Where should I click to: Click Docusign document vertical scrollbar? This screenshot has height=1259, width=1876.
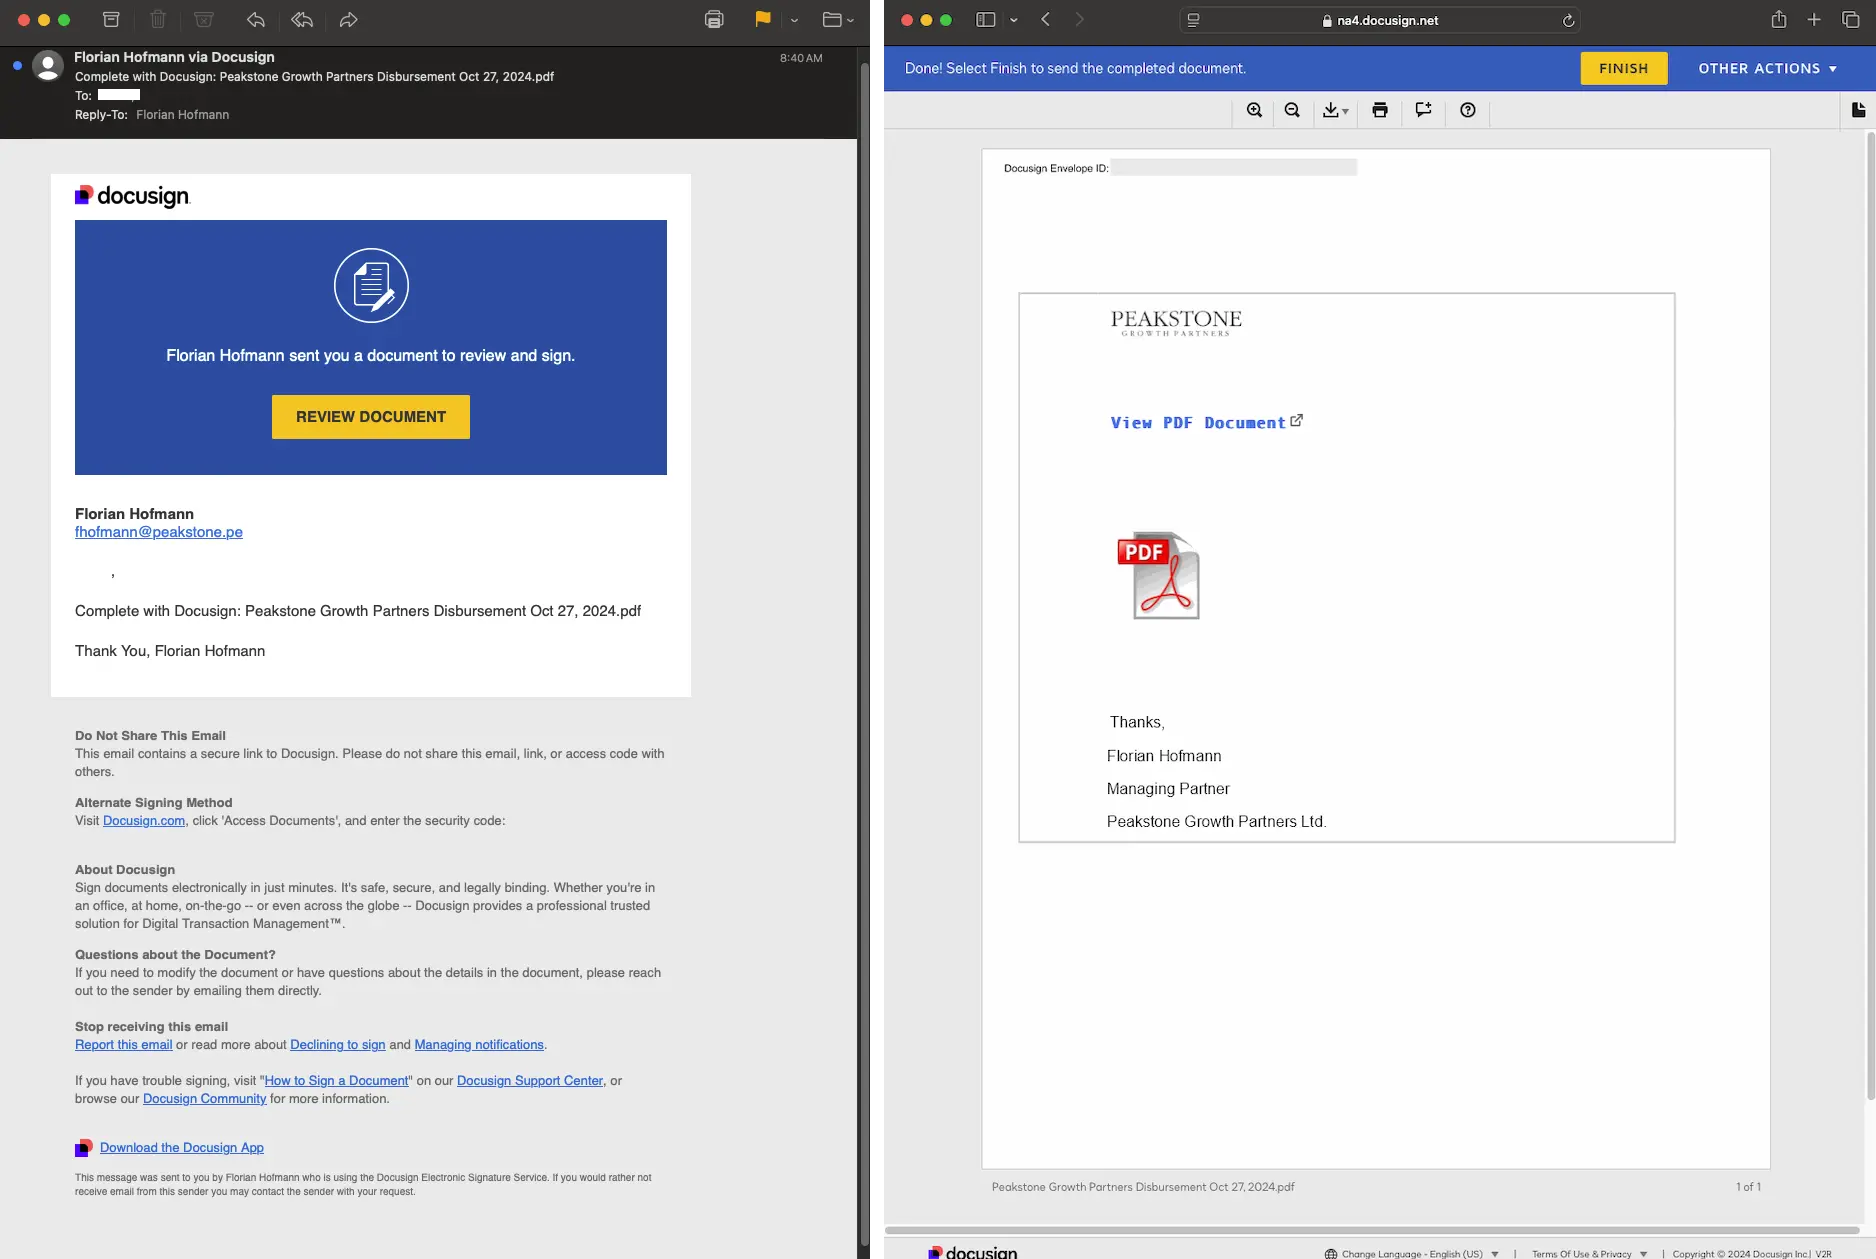point(1870,615)
